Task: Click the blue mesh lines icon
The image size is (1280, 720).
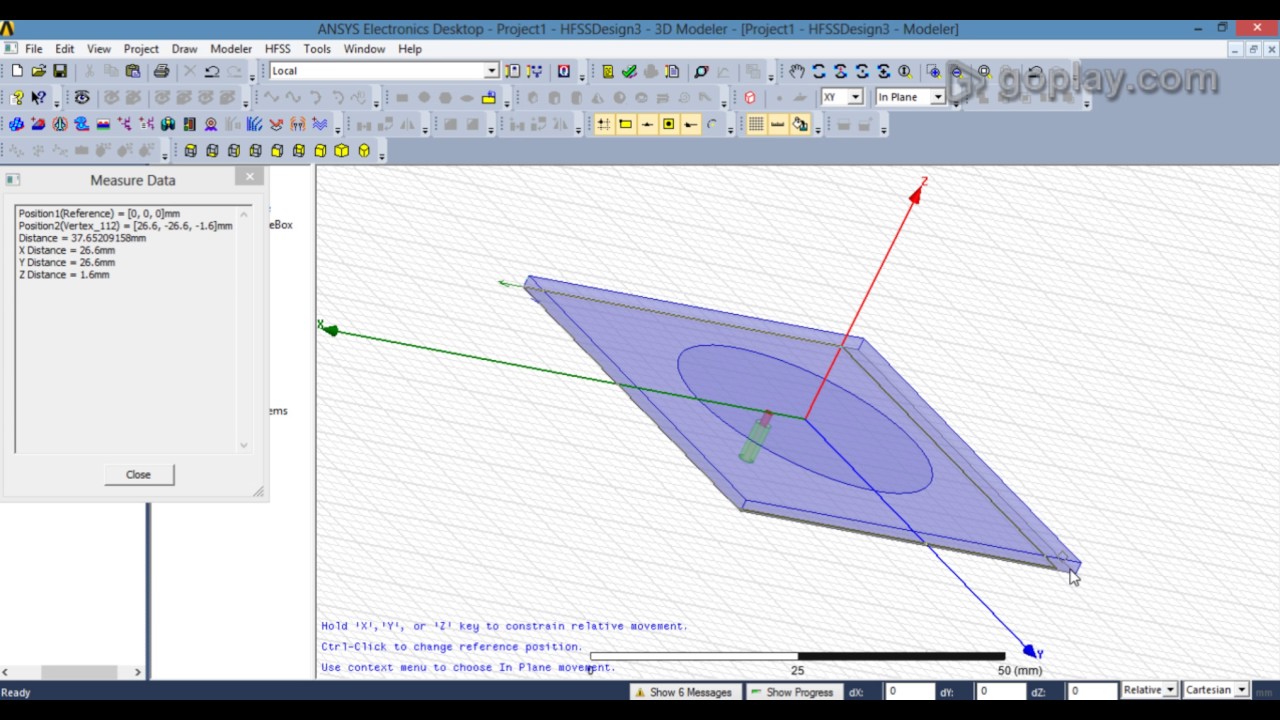Action: 254,124
